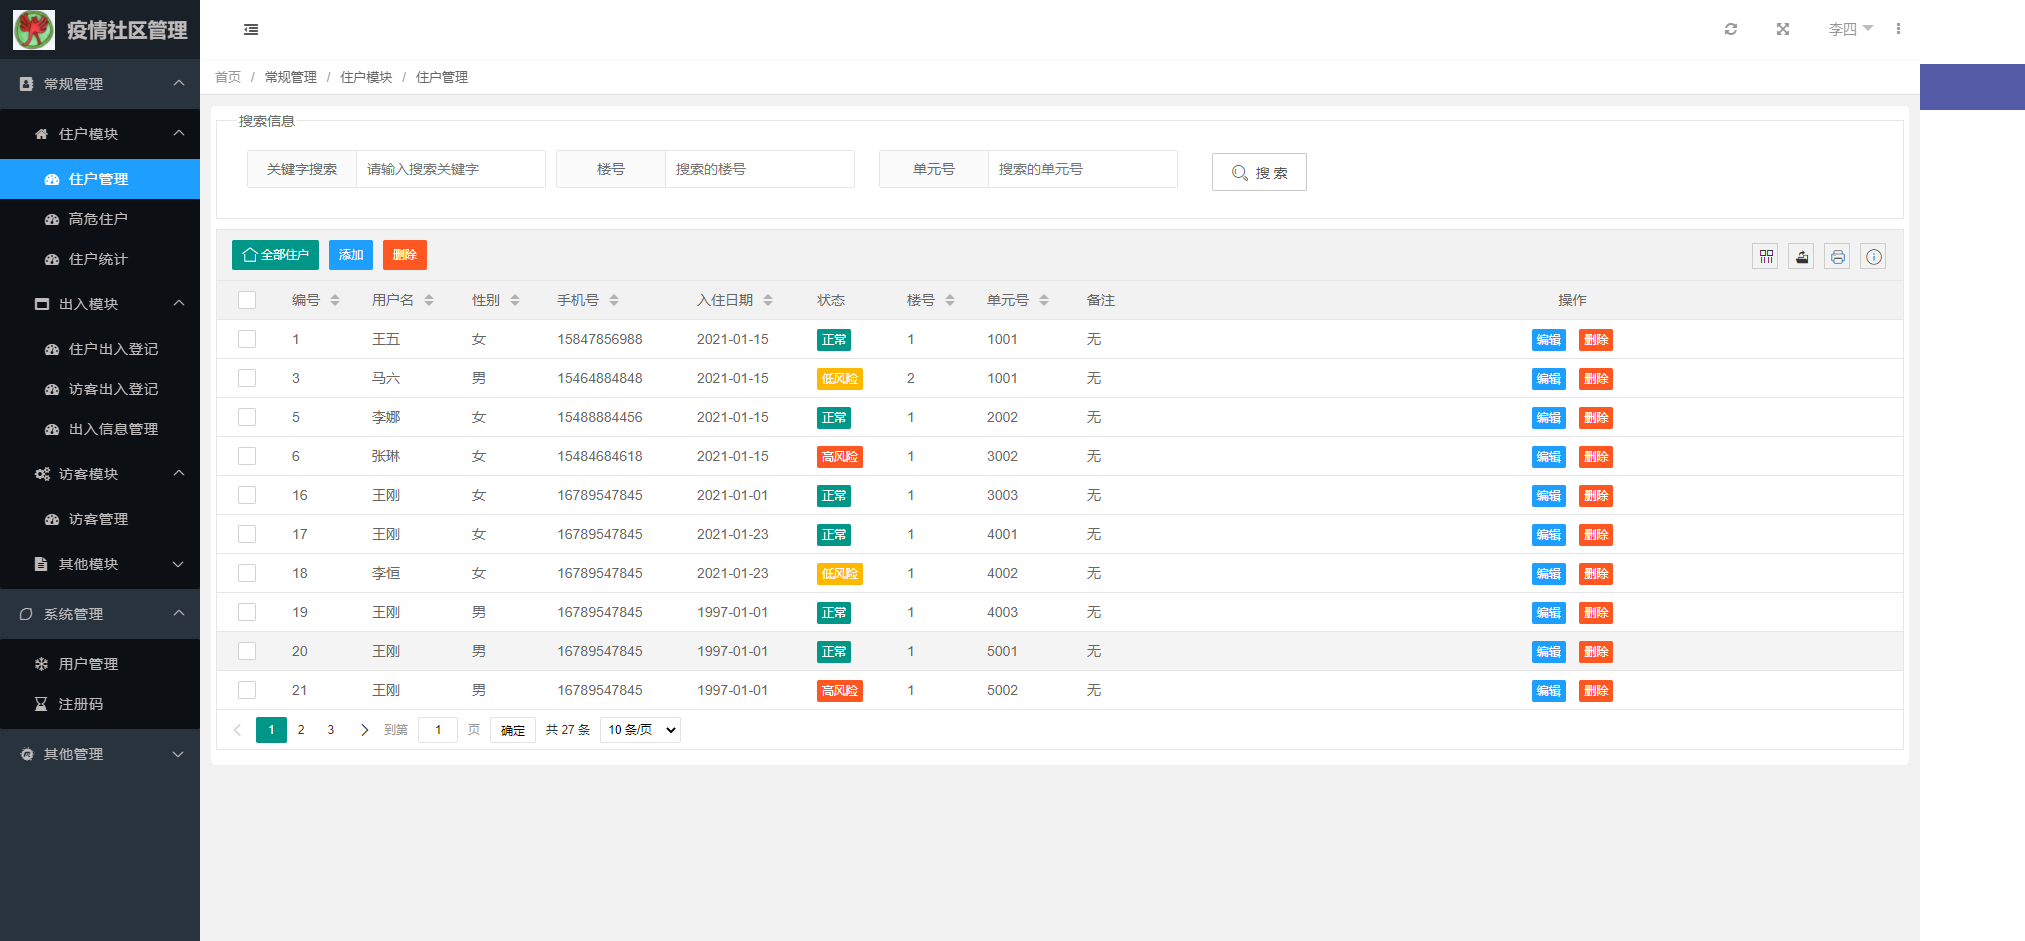Go to next page arrow
The width and height of the screenshot is (2025, 941).
364,730
